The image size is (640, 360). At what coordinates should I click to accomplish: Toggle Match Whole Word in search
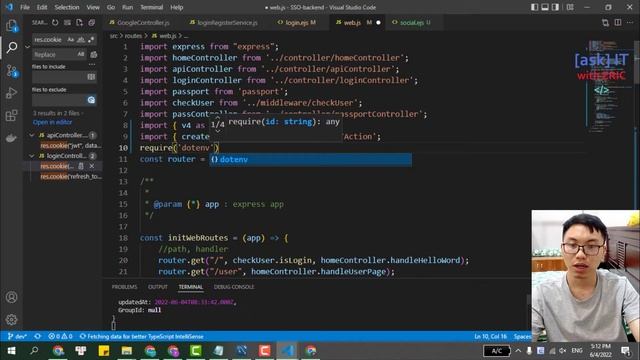point(81,40)
